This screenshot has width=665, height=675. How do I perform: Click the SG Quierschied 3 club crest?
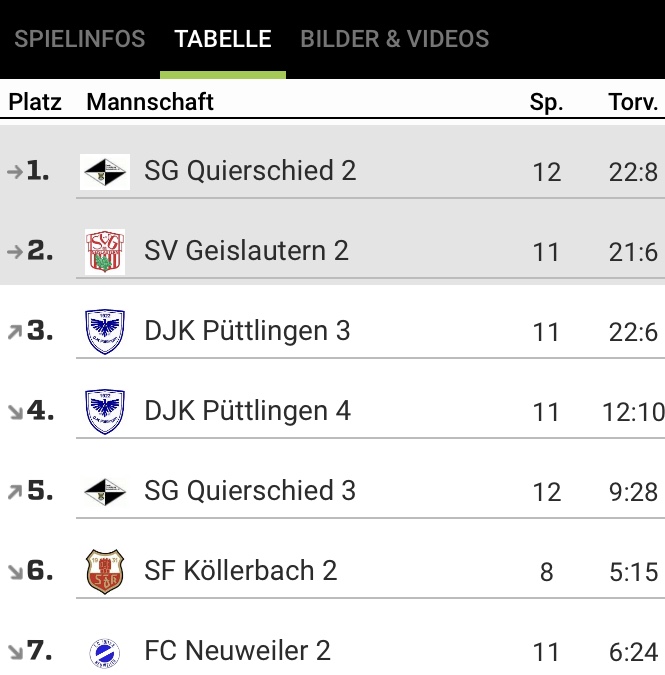click(105, 491)
